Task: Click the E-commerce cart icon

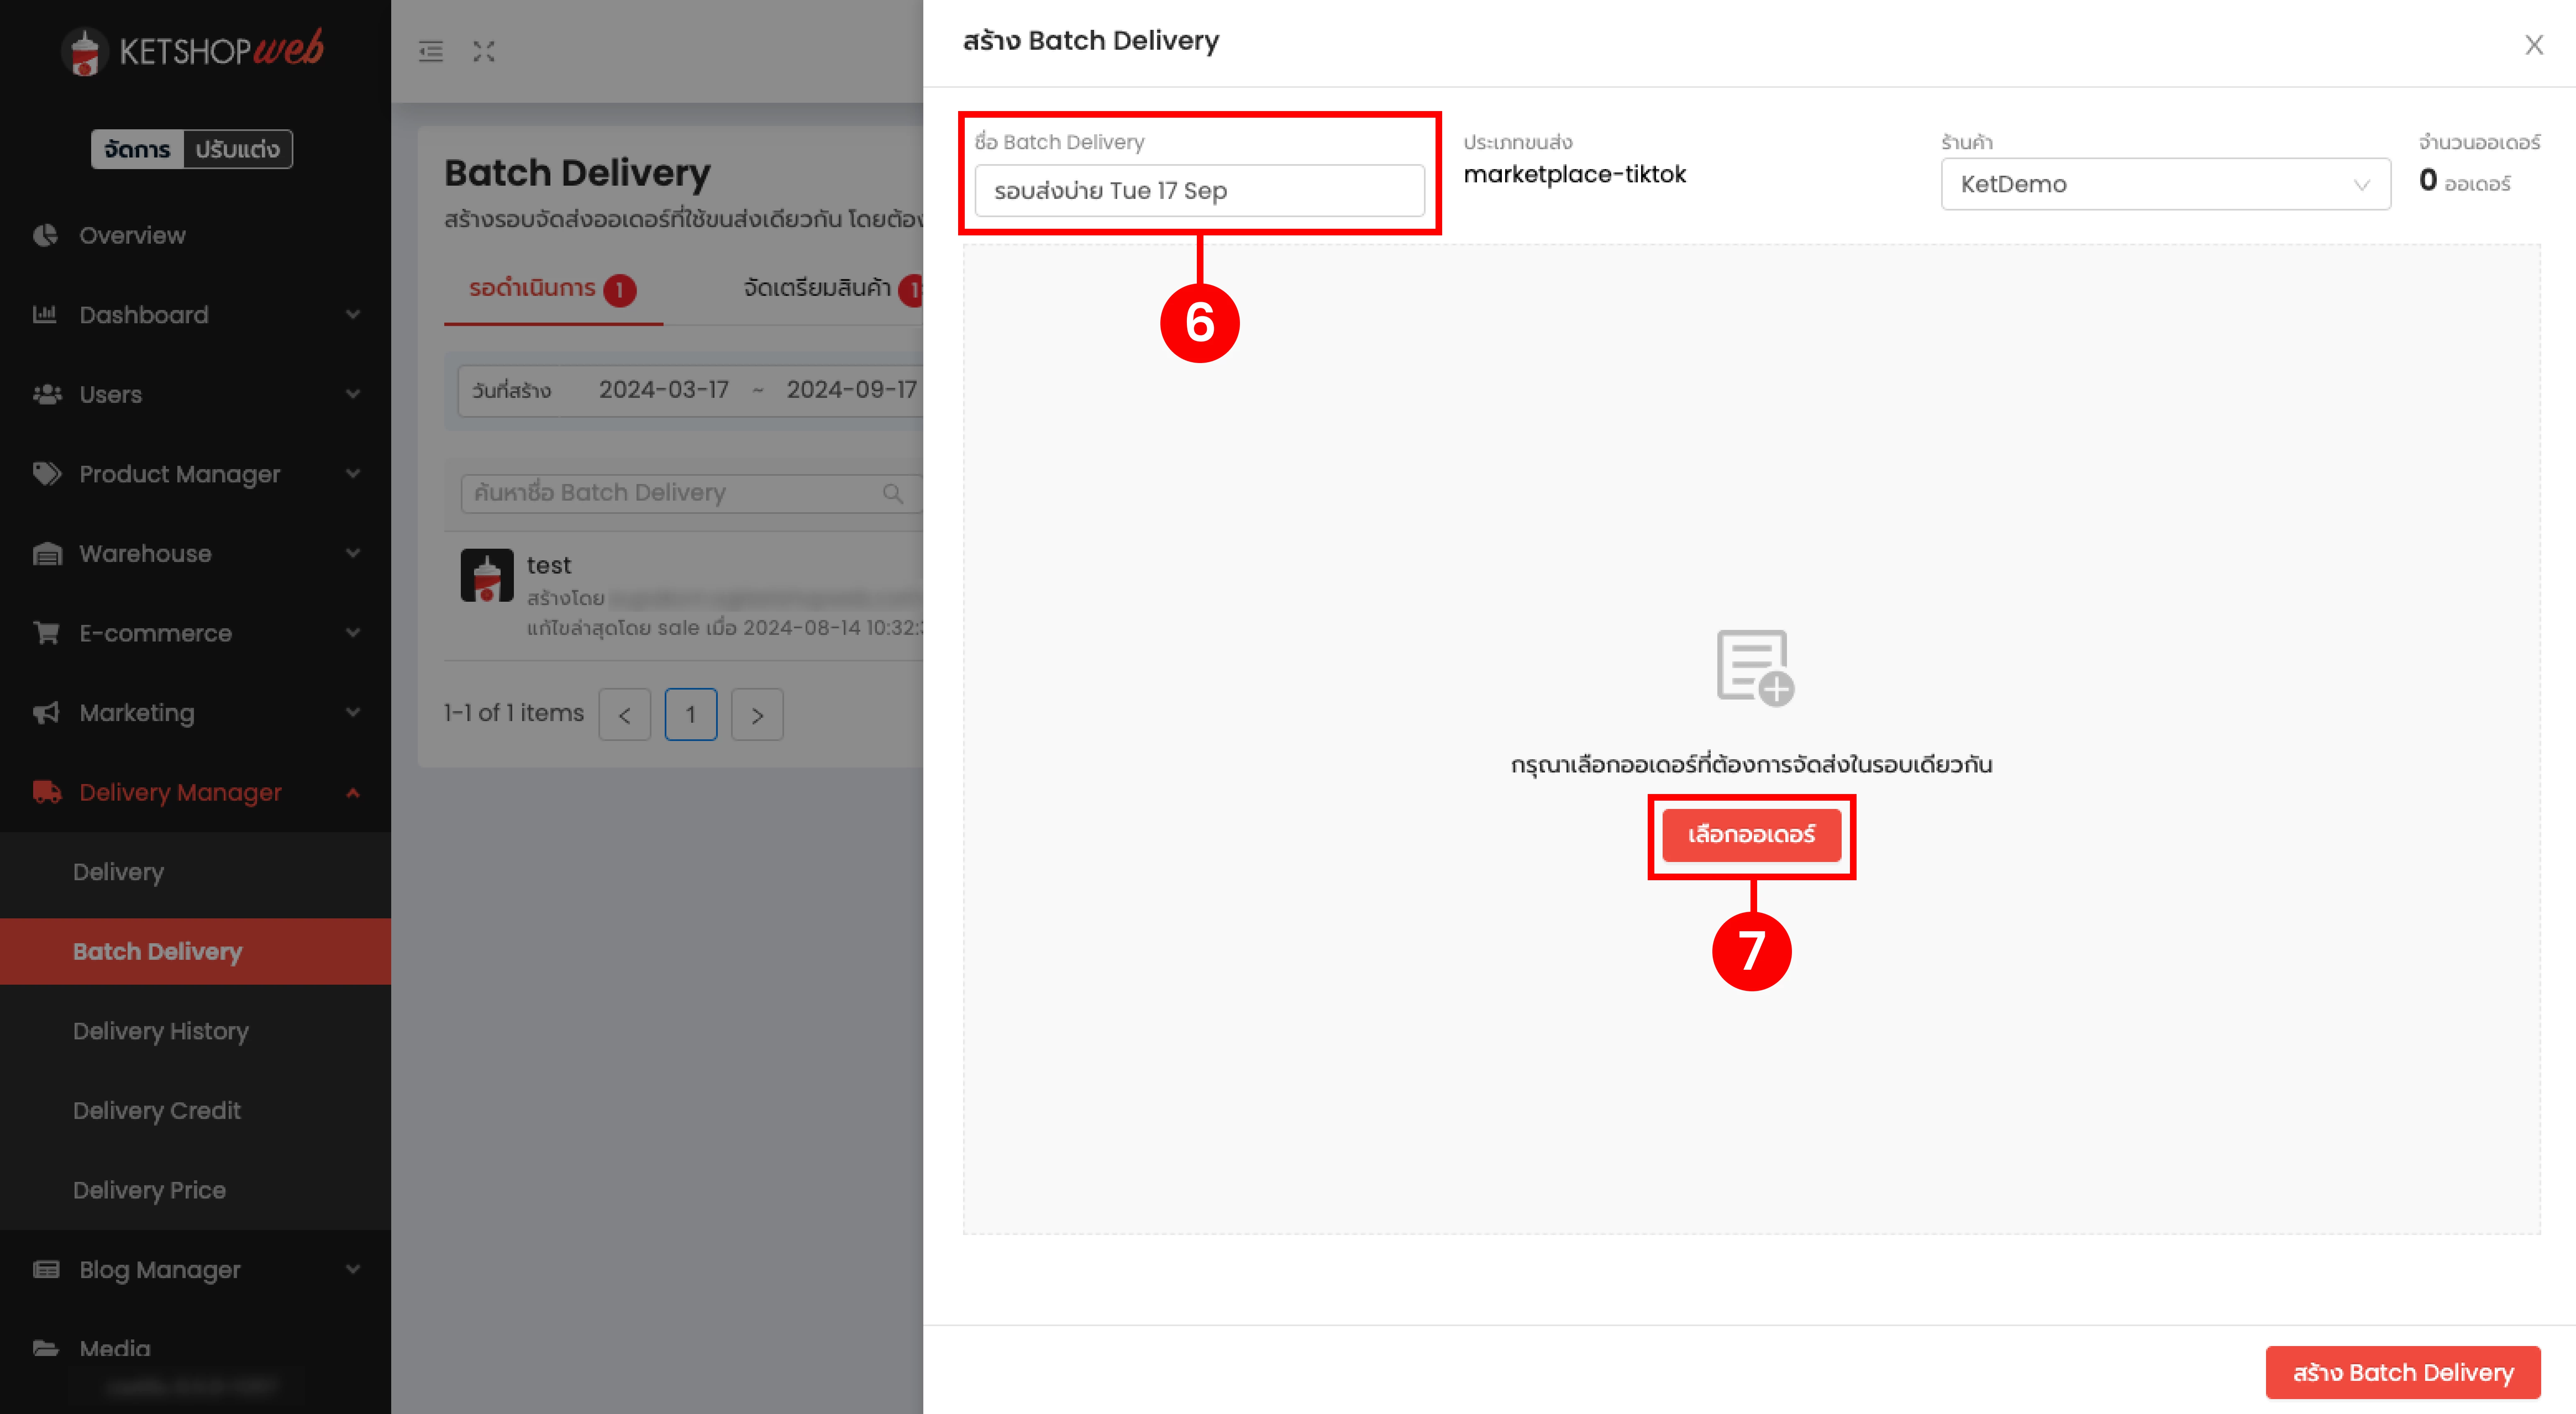Action: click(x=46, y=632)
